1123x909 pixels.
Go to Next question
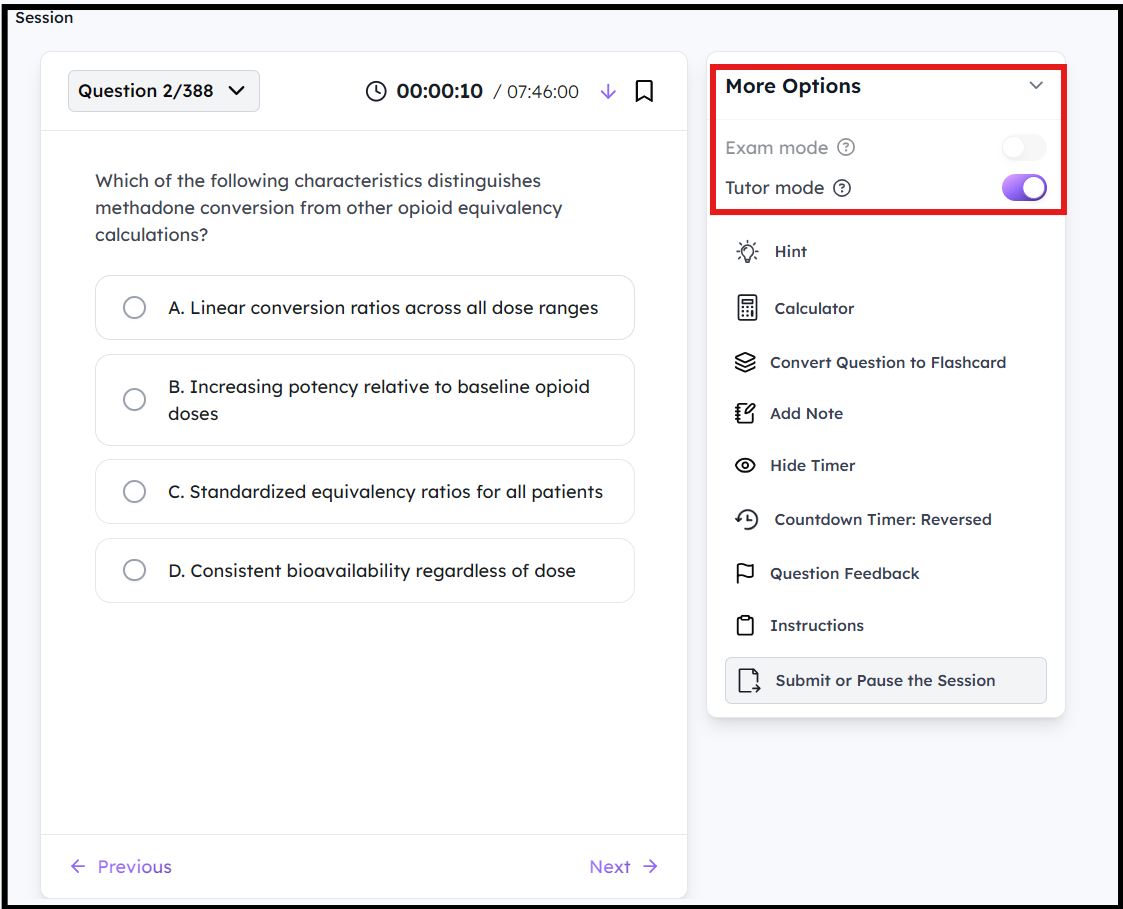623,867
